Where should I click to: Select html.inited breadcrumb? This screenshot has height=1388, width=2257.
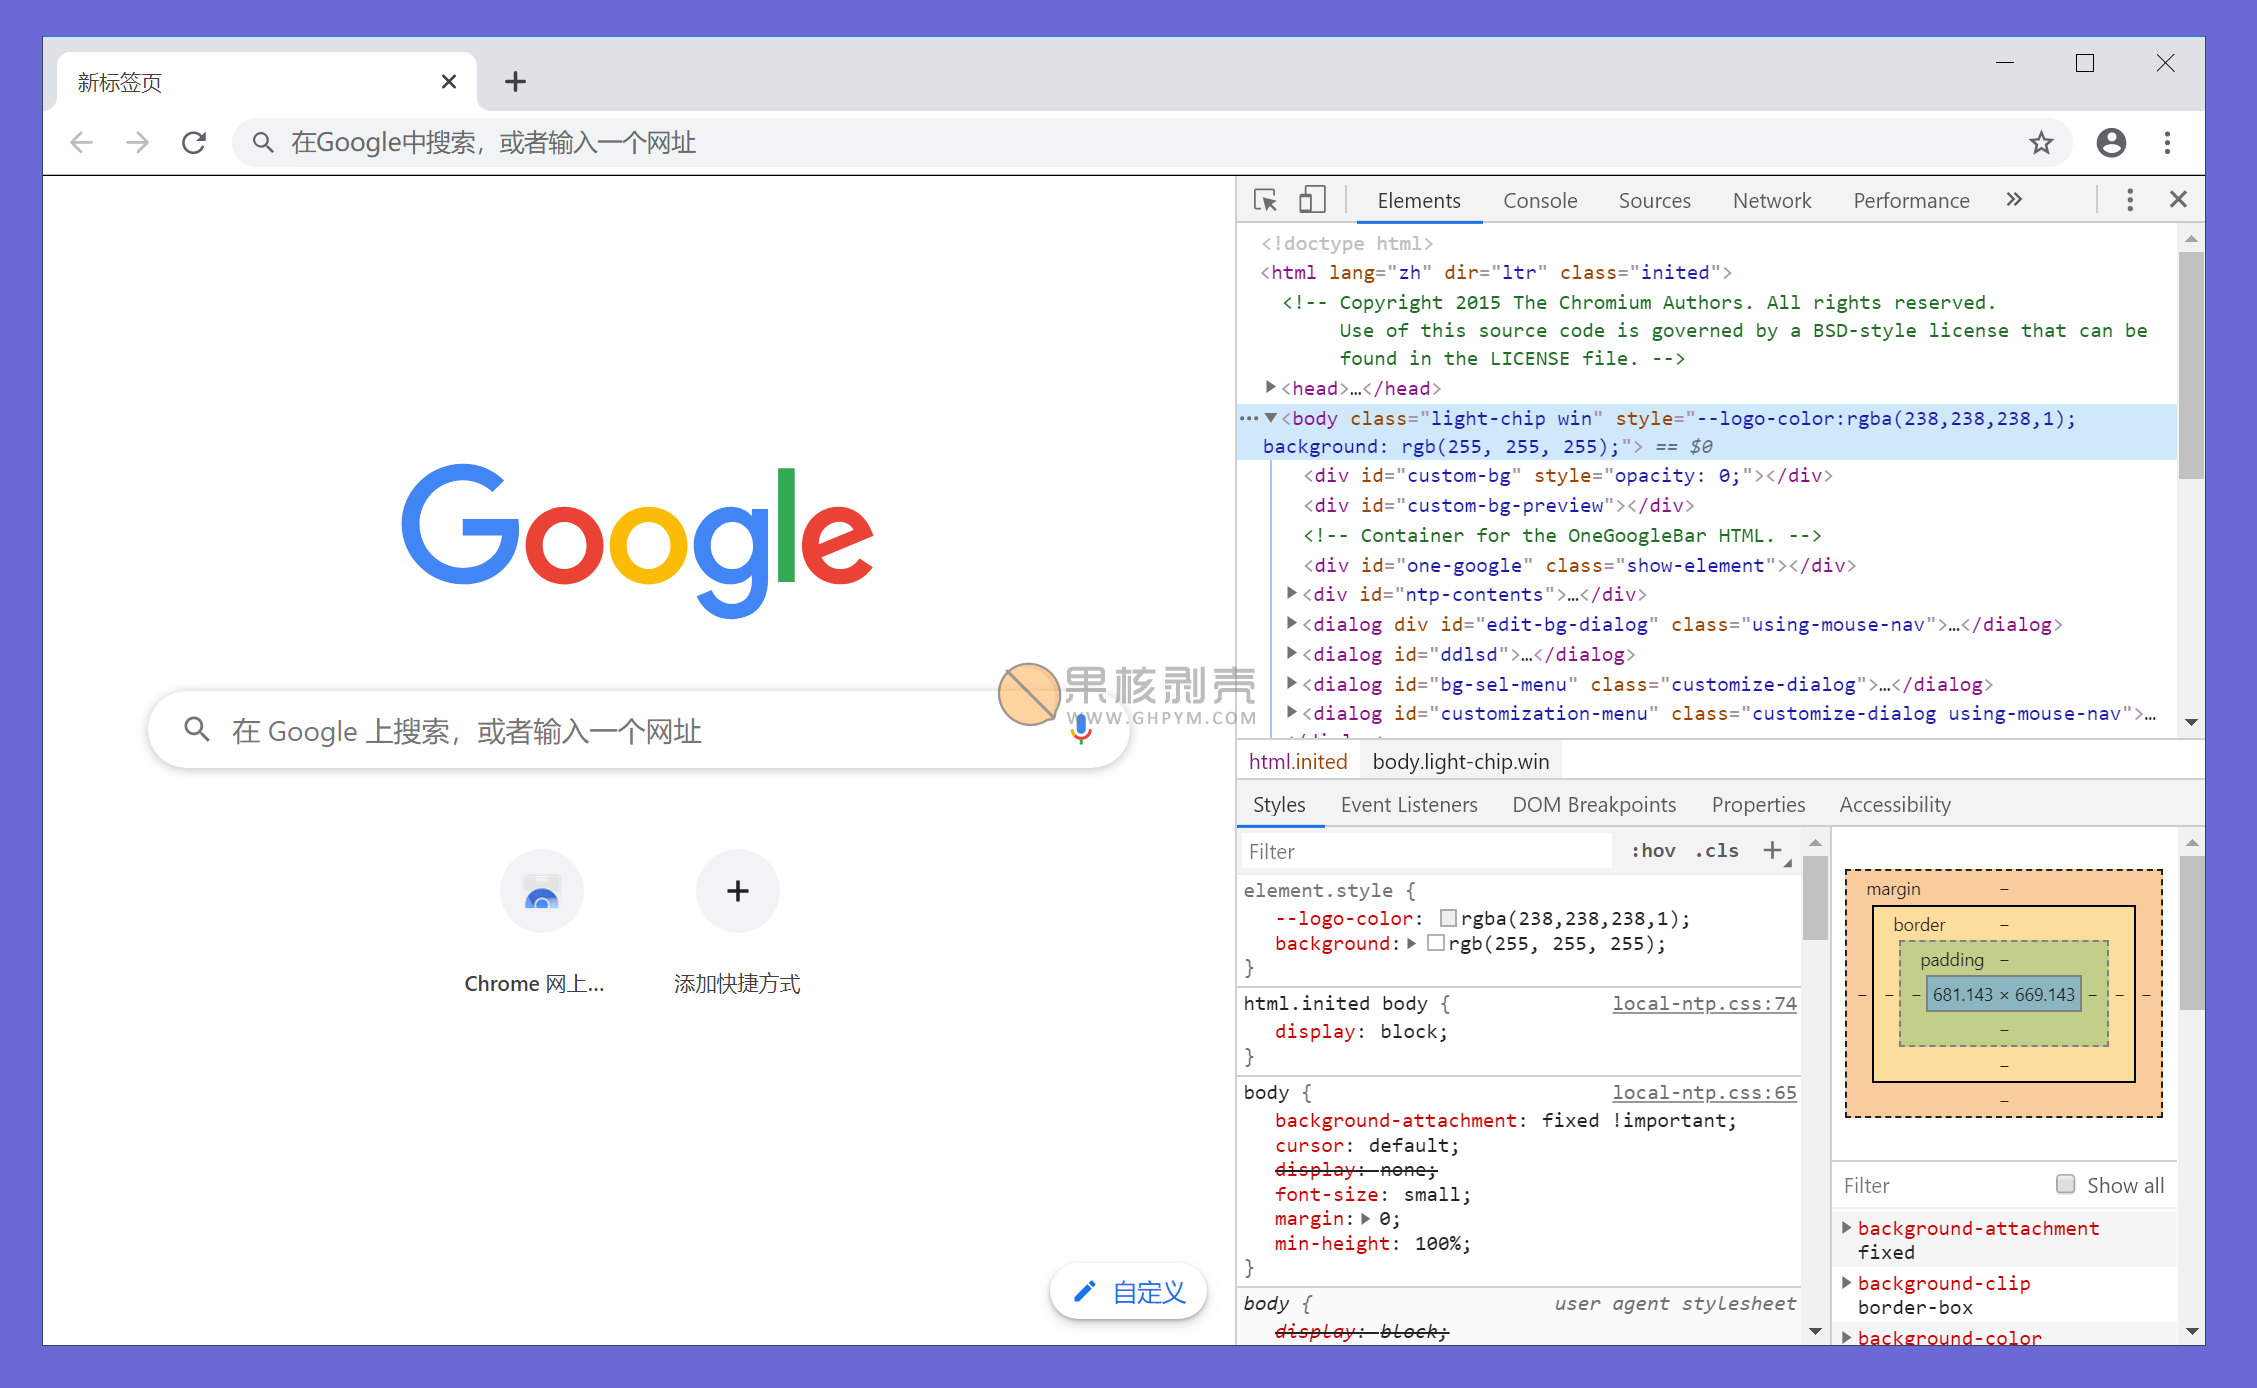coord(1298,761)
